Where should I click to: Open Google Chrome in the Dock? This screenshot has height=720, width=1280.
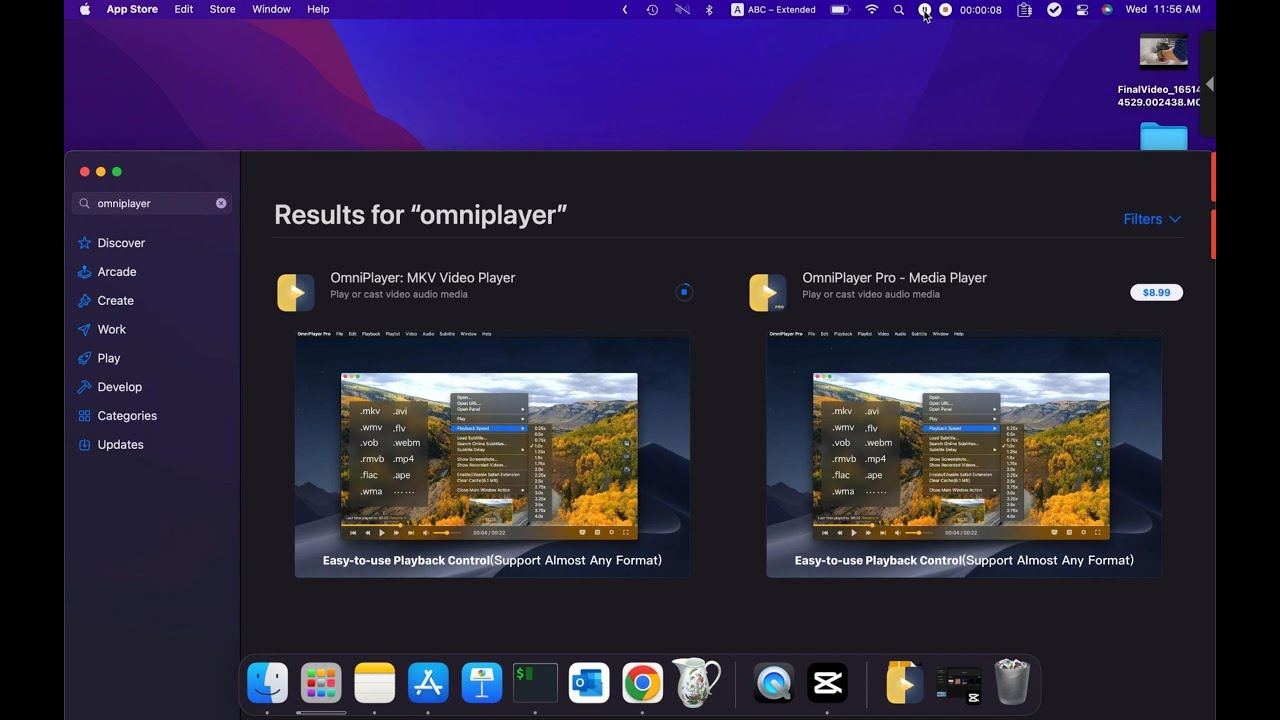(x=642, y=684)
